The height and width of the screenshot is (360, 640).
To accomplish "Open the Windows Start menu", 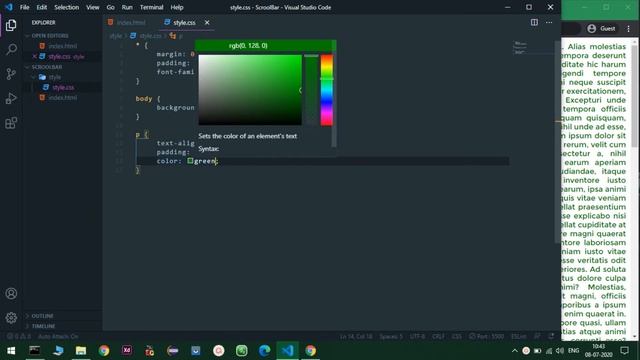I will tap(11, 351).
